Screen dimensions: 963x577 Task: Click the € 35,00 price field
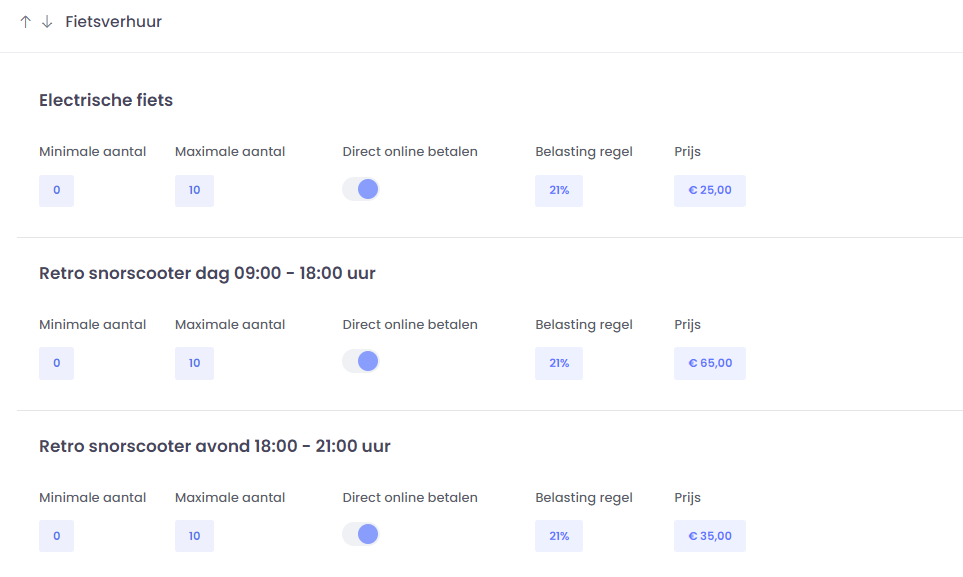[709, 536]
